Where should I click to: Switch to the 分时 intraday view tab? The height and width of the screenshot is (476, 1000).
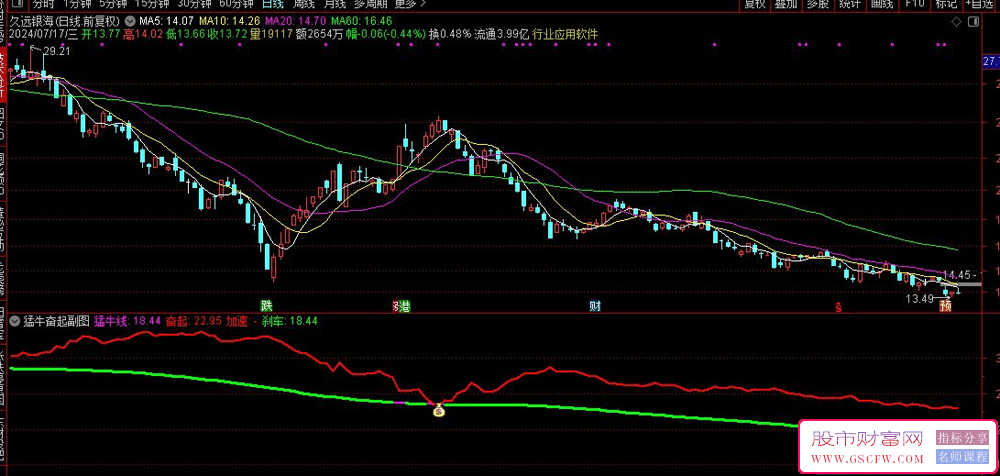click(x=45, y=3)
